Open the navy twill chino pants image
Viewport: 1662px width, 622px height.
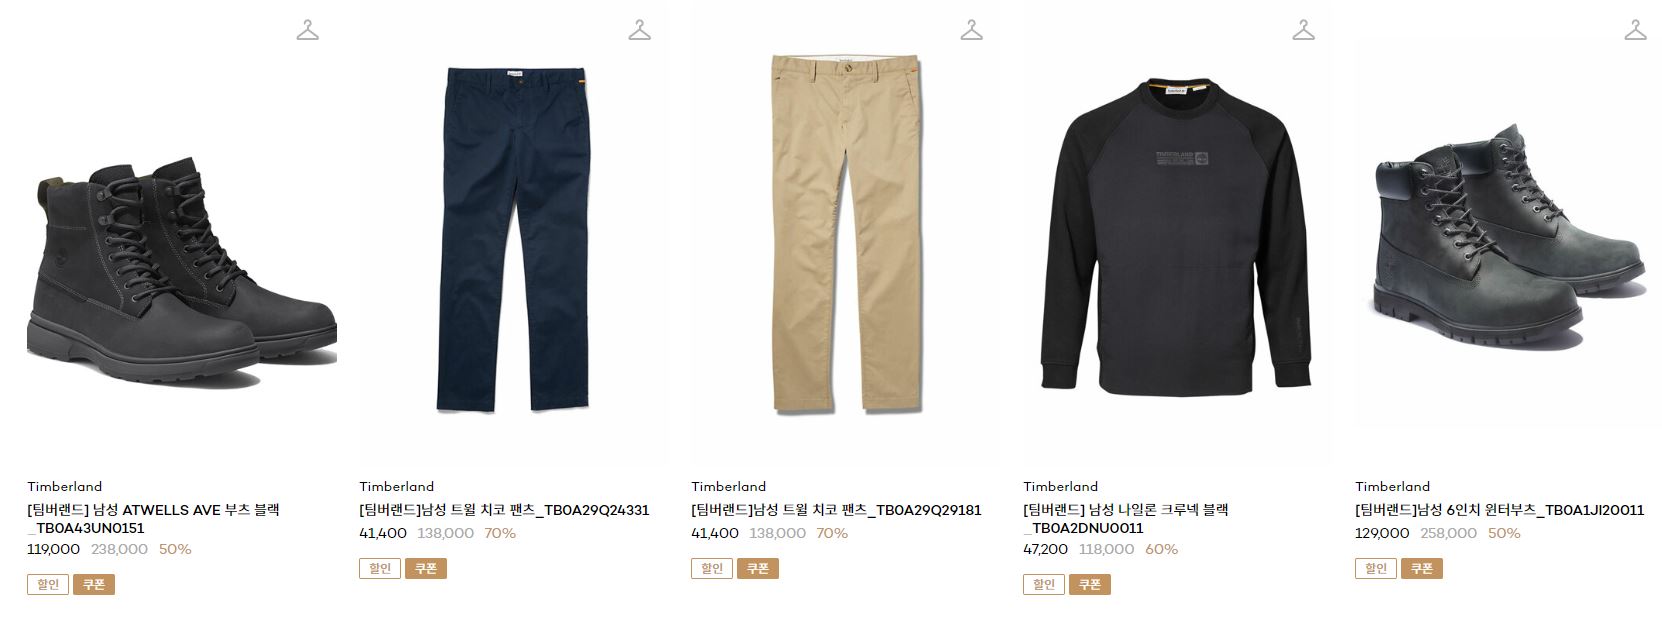click(x=515, y=239)
